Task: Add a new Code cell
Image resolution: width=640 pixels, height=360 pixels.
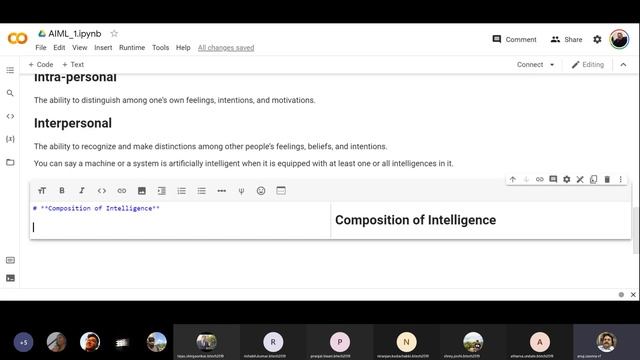Action: (x=41, y=64)
